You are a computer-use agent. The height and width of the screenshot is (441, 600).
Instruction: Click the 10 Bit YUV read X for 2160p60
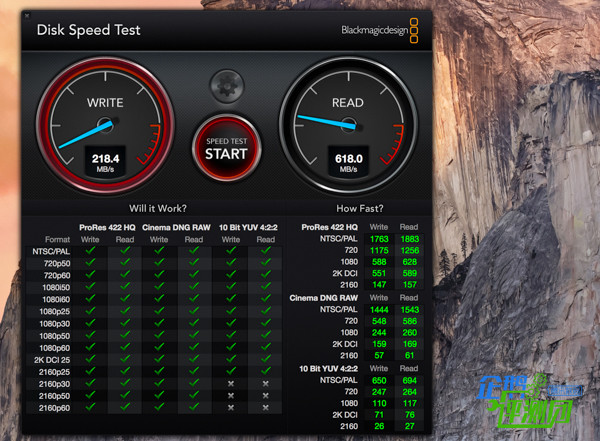266,408
